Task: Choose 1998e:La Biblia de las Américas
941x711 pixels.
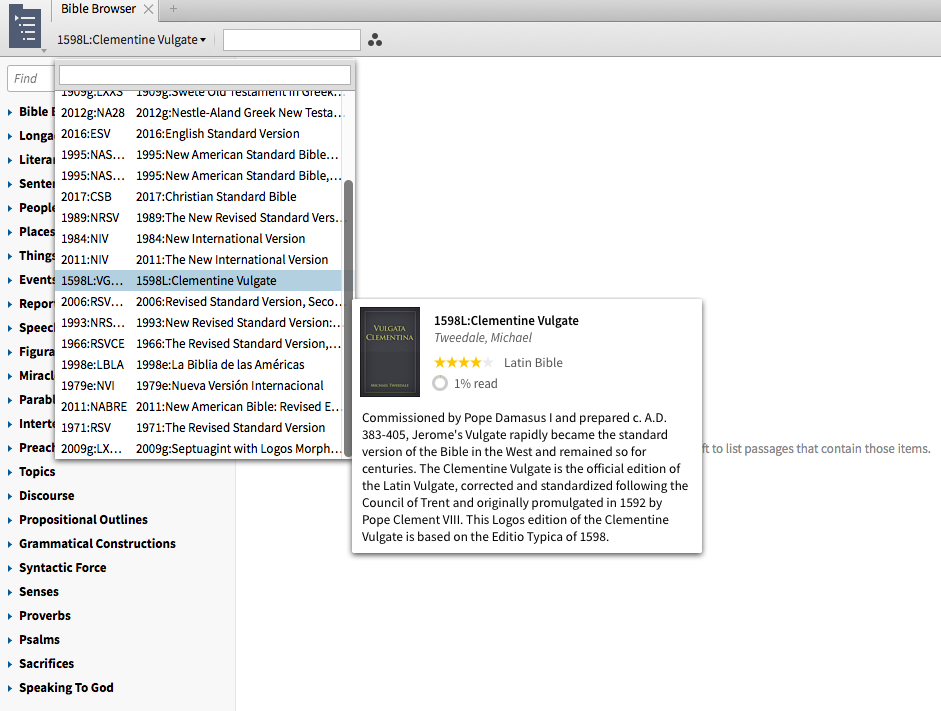Action: pos(201,365)
